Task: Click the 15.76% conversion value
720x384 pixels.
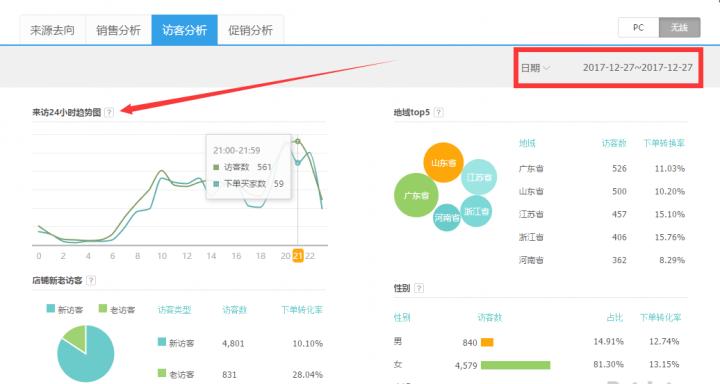Action: [x=670, y=237]
